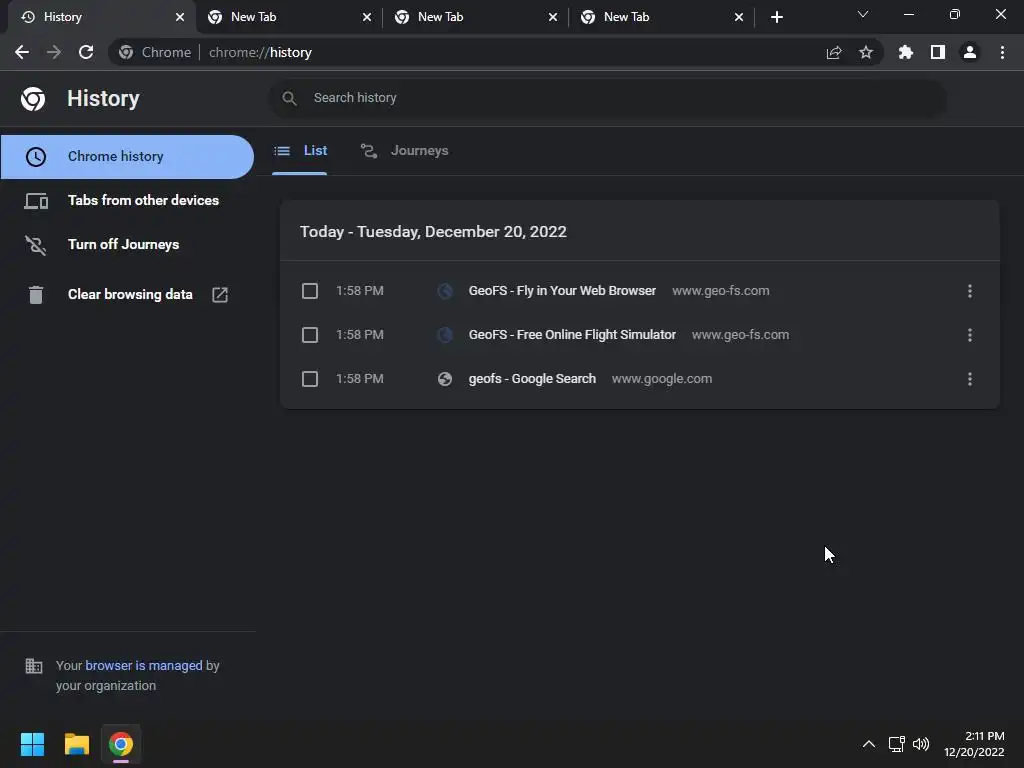Screen dimensions: 1024x768
Task: Open the Extensions puzzle icon
Action: 906,52
